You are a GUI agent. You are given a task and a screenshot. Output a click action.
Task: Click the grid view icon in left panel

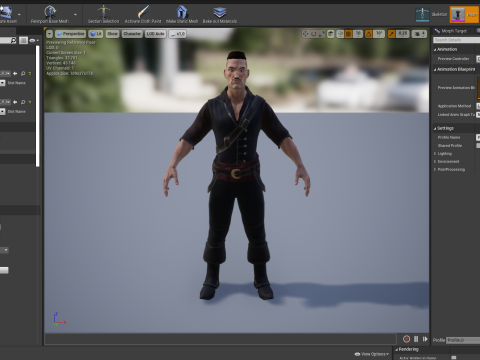point(23,40)
